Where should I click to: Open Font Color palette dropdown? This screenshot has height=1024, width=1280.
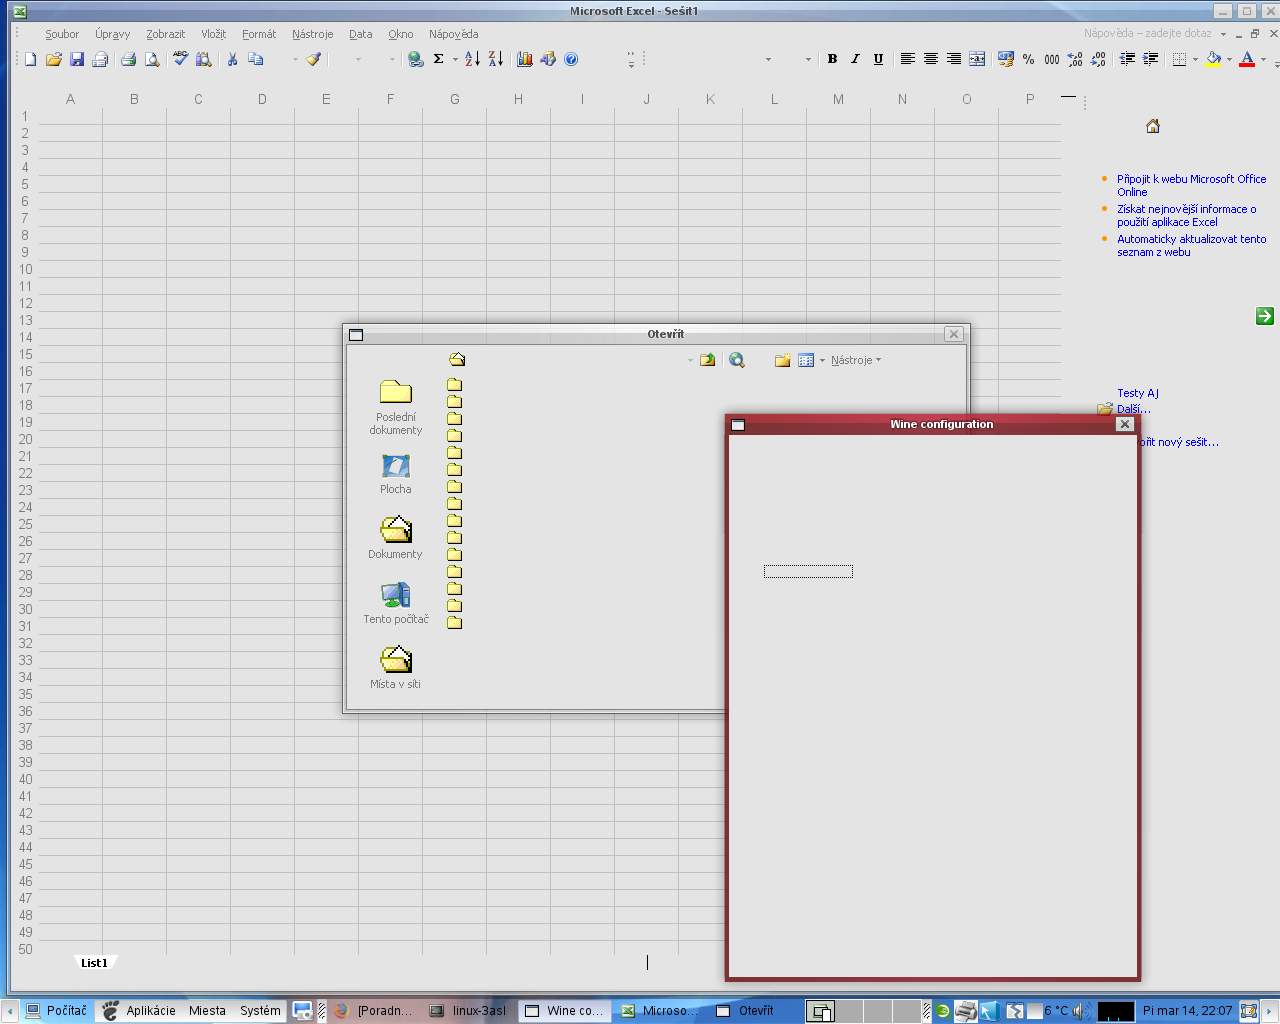pos(1263,59)
